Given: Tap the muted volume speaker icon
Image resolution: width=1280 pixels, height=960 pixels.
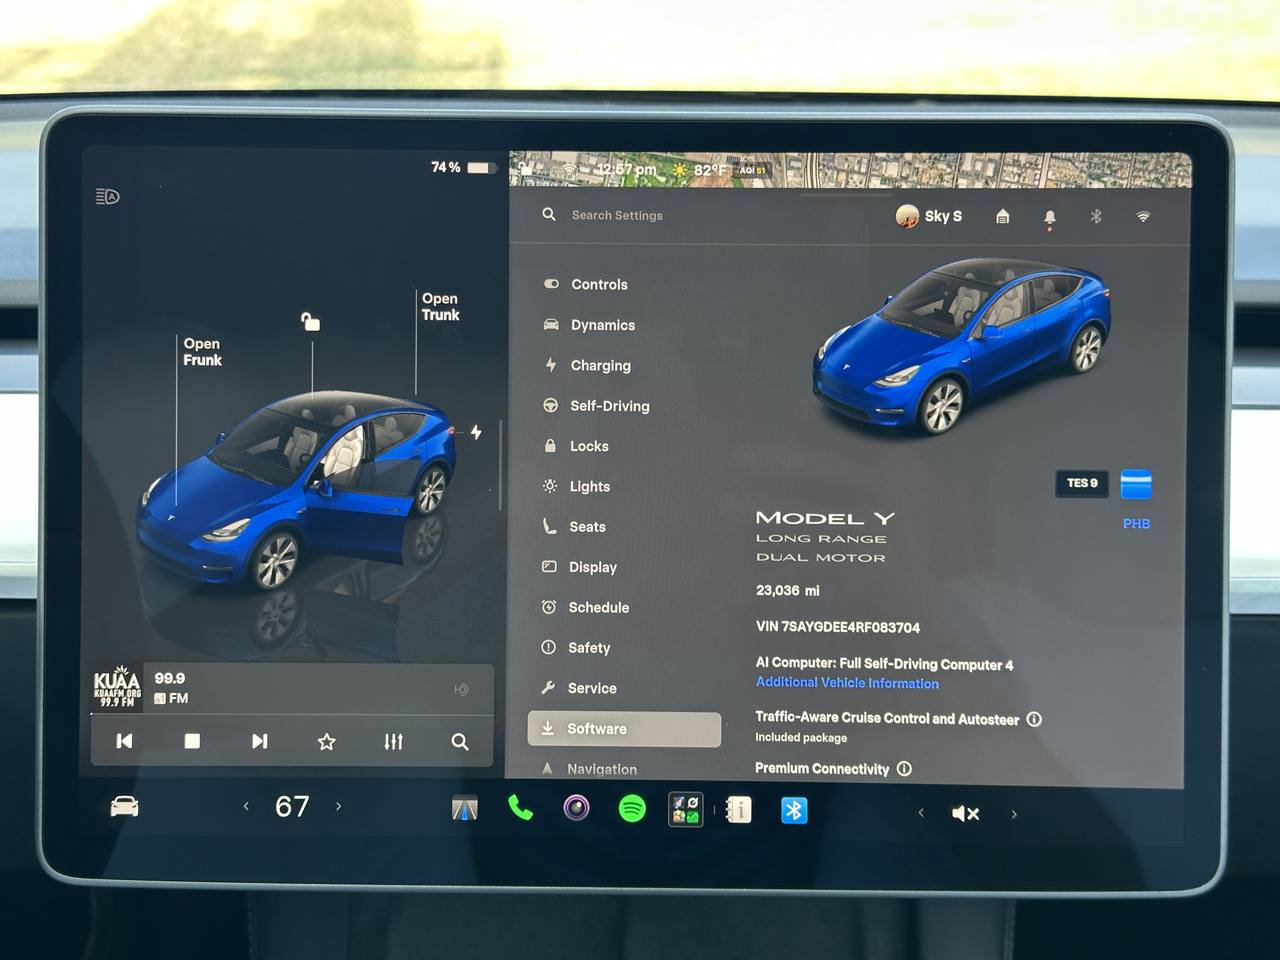Looking at the screenshot, I should pyautogui.click(x=965, y=814).
